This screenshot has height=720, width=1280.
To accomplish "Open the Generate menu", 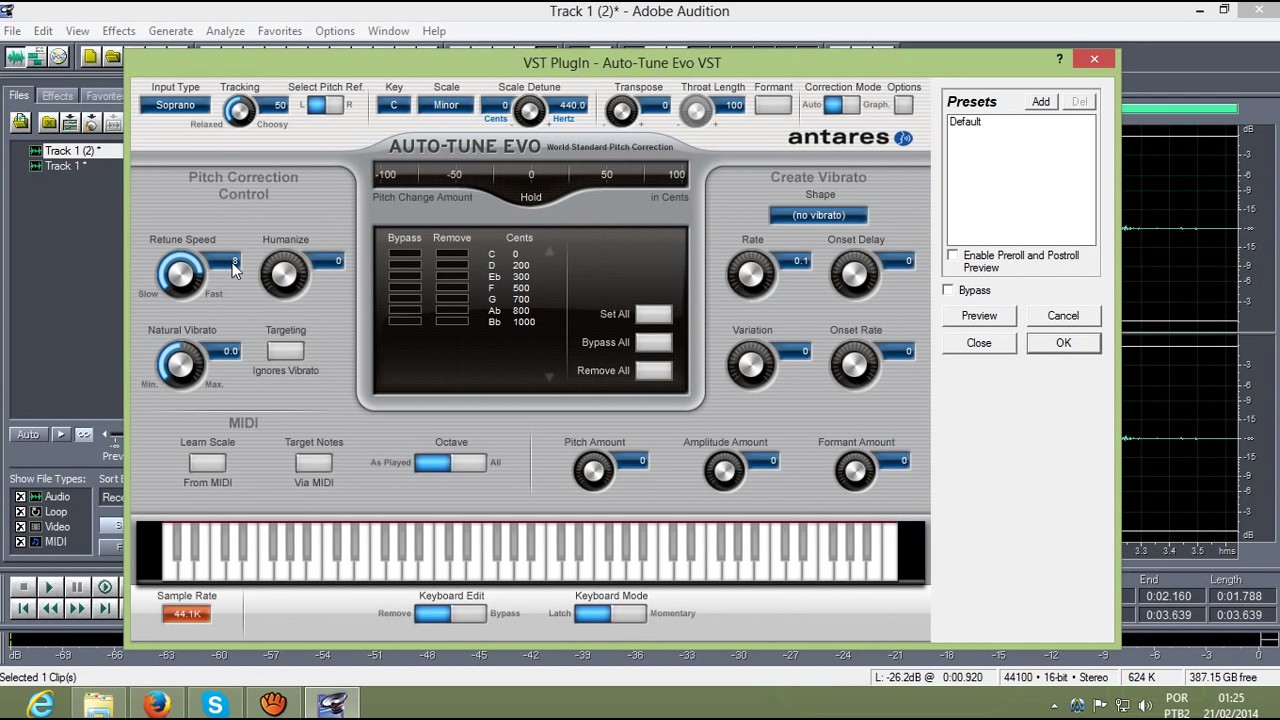I will [171, 31].
